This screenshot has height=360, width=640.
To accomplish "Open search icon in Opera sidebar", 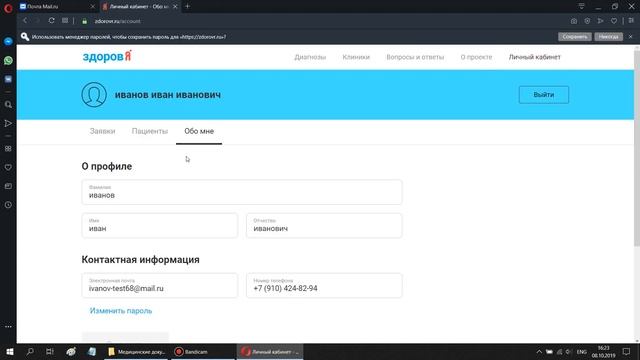I will (x=8, y=105).
